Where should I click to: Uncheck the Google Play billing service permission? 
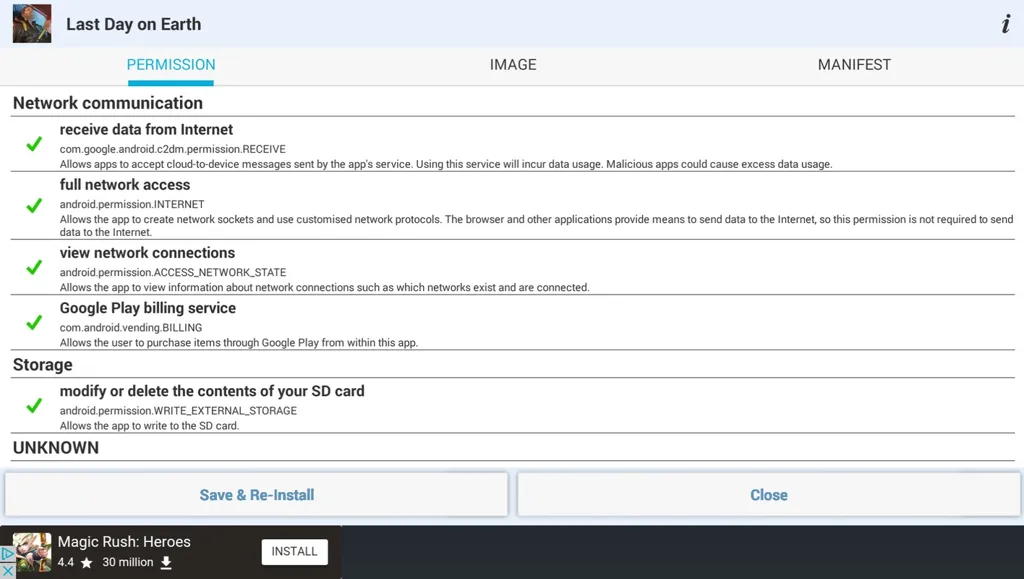tap(34, 322)
